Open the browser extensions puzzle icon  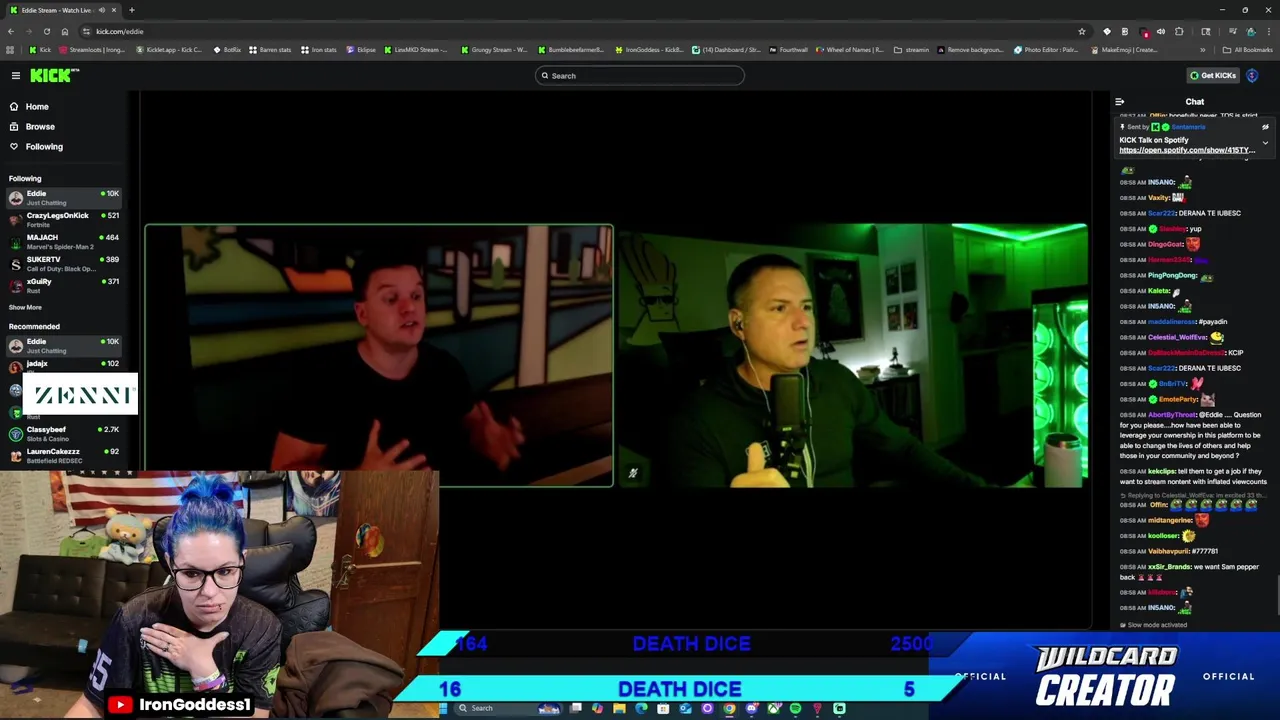tap(1179, 31)
